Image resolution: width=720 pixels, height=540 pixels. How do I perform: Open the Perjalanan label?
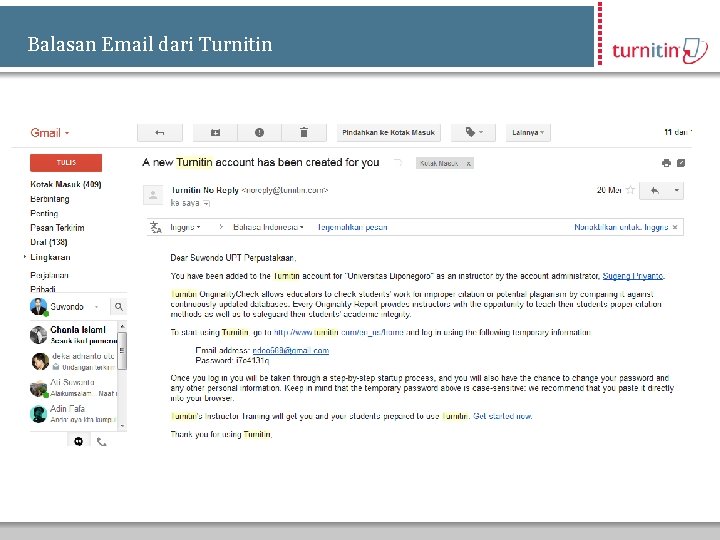click(49, 276)
